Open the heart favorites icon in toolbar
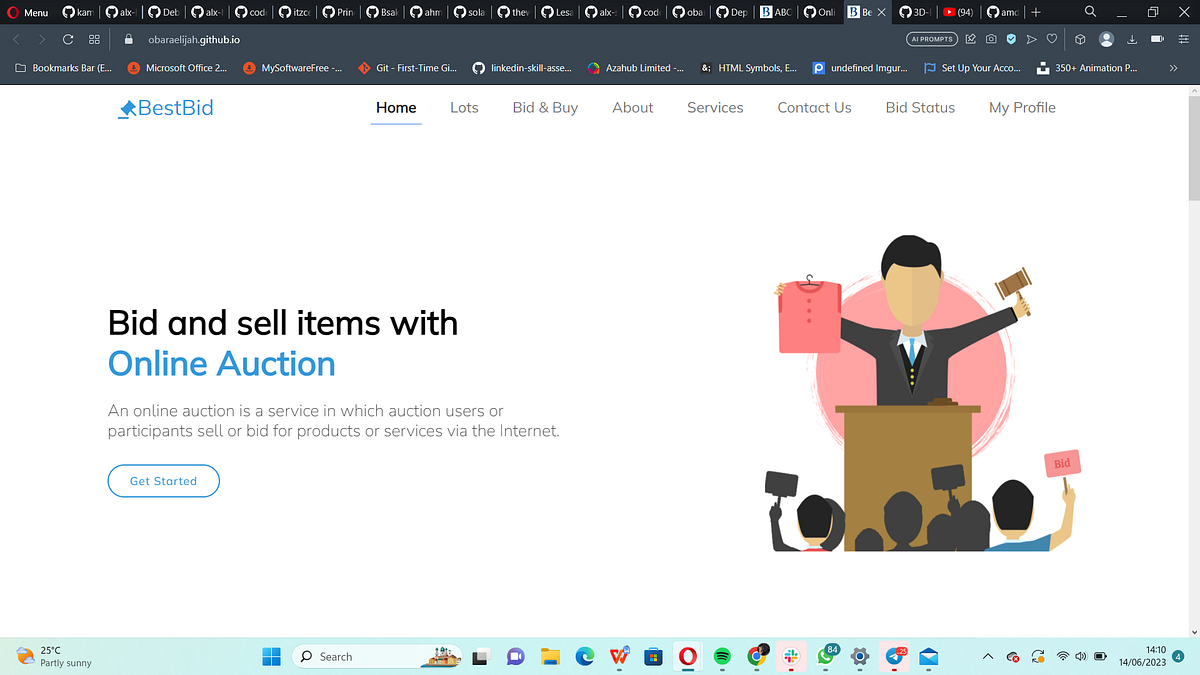 point(1051,38)
